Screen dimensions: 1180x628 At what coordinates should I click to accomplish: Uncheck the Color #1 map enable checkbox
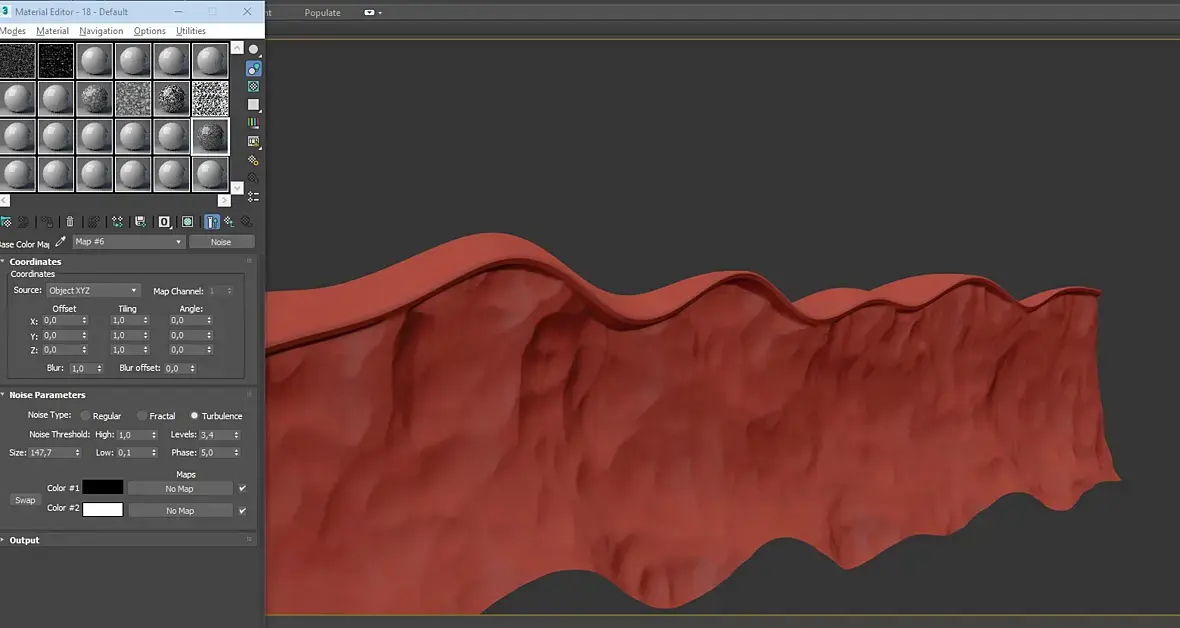coord(242,489)
